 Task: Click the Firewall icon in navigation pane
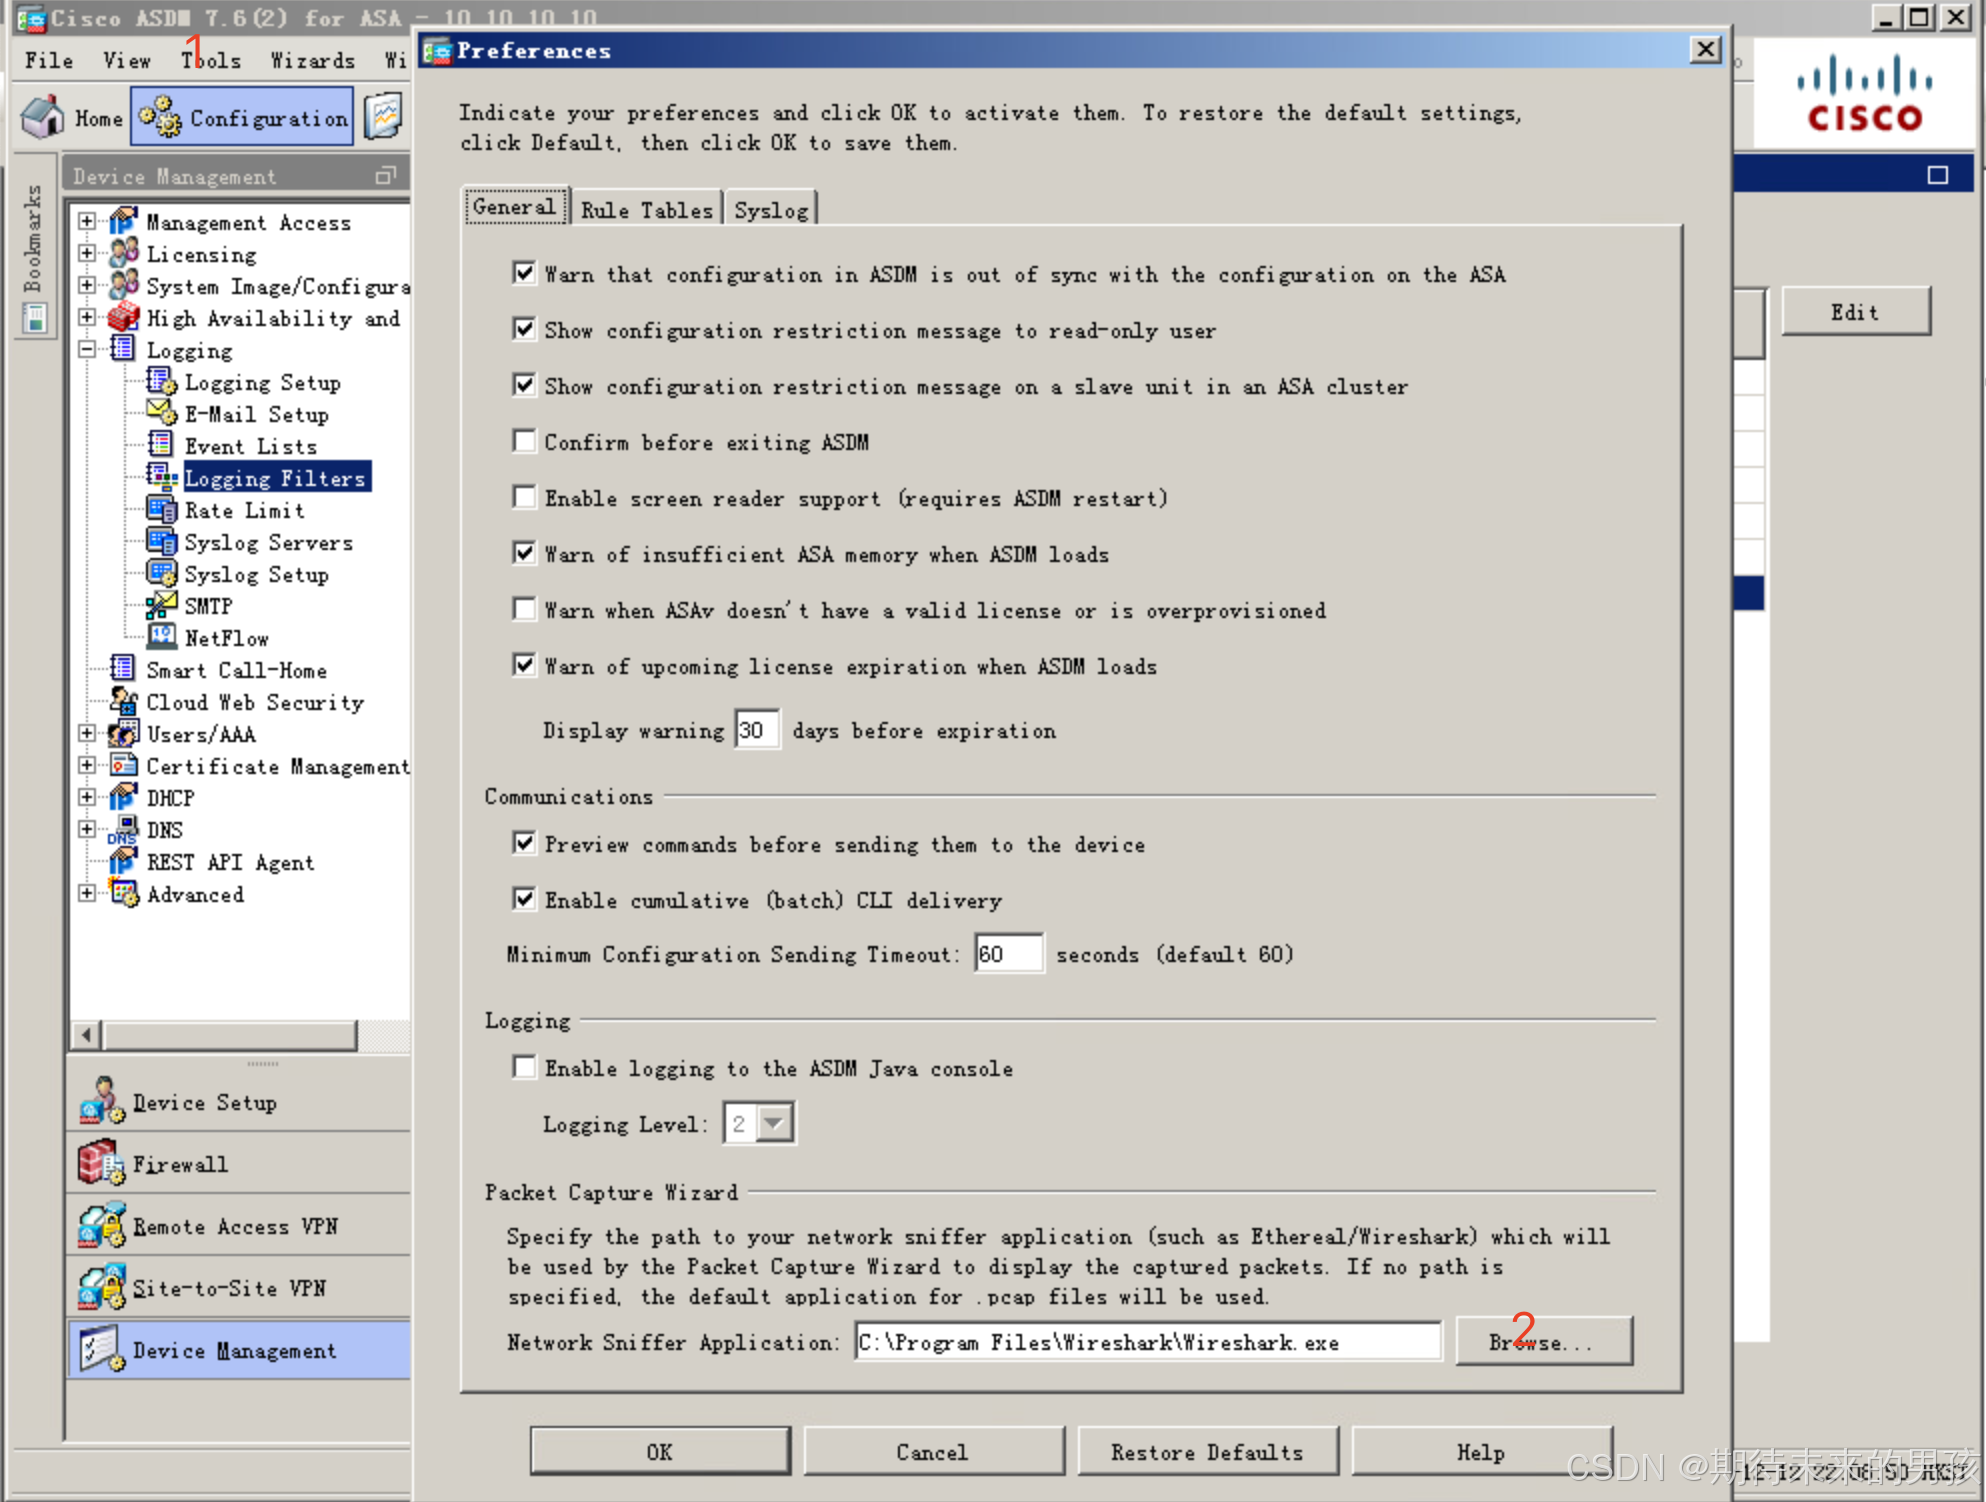(x=100, y=1163)
